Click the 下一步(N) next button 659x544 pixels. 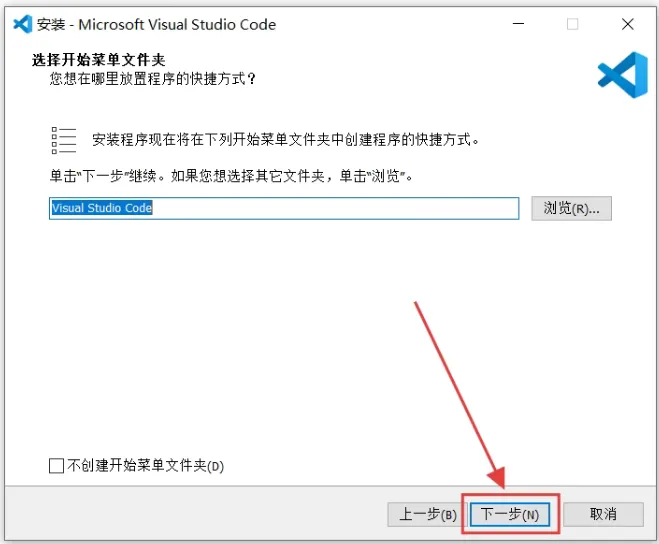(510, 514)
